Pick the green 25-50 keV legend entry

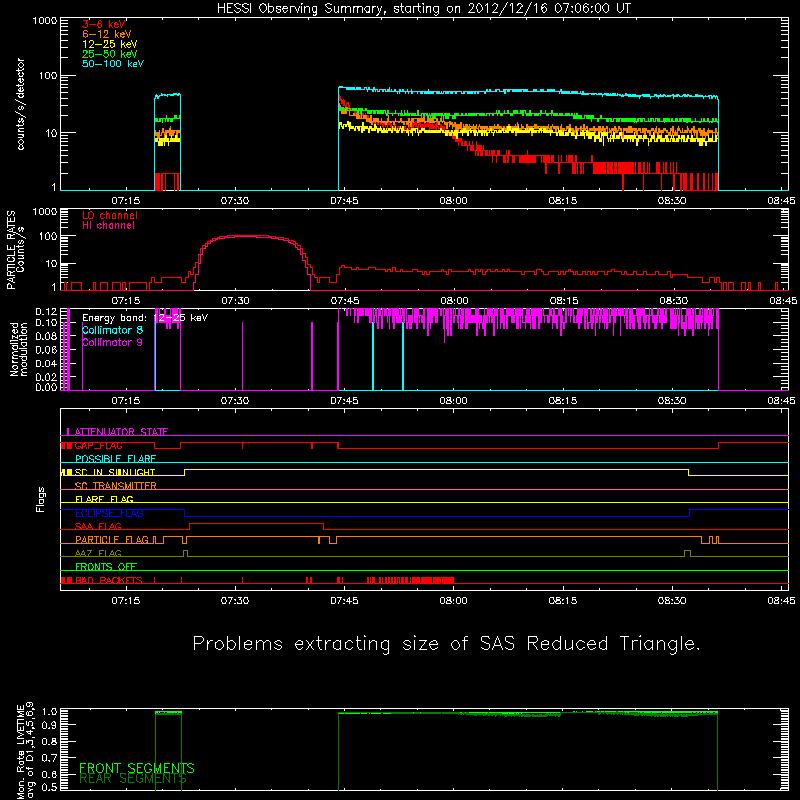pos(110,54)
